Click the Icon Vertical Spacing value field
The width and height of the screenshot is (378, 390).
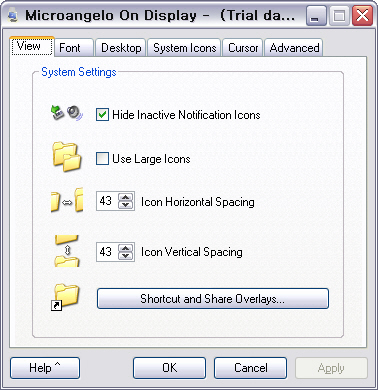coord(107,252)
